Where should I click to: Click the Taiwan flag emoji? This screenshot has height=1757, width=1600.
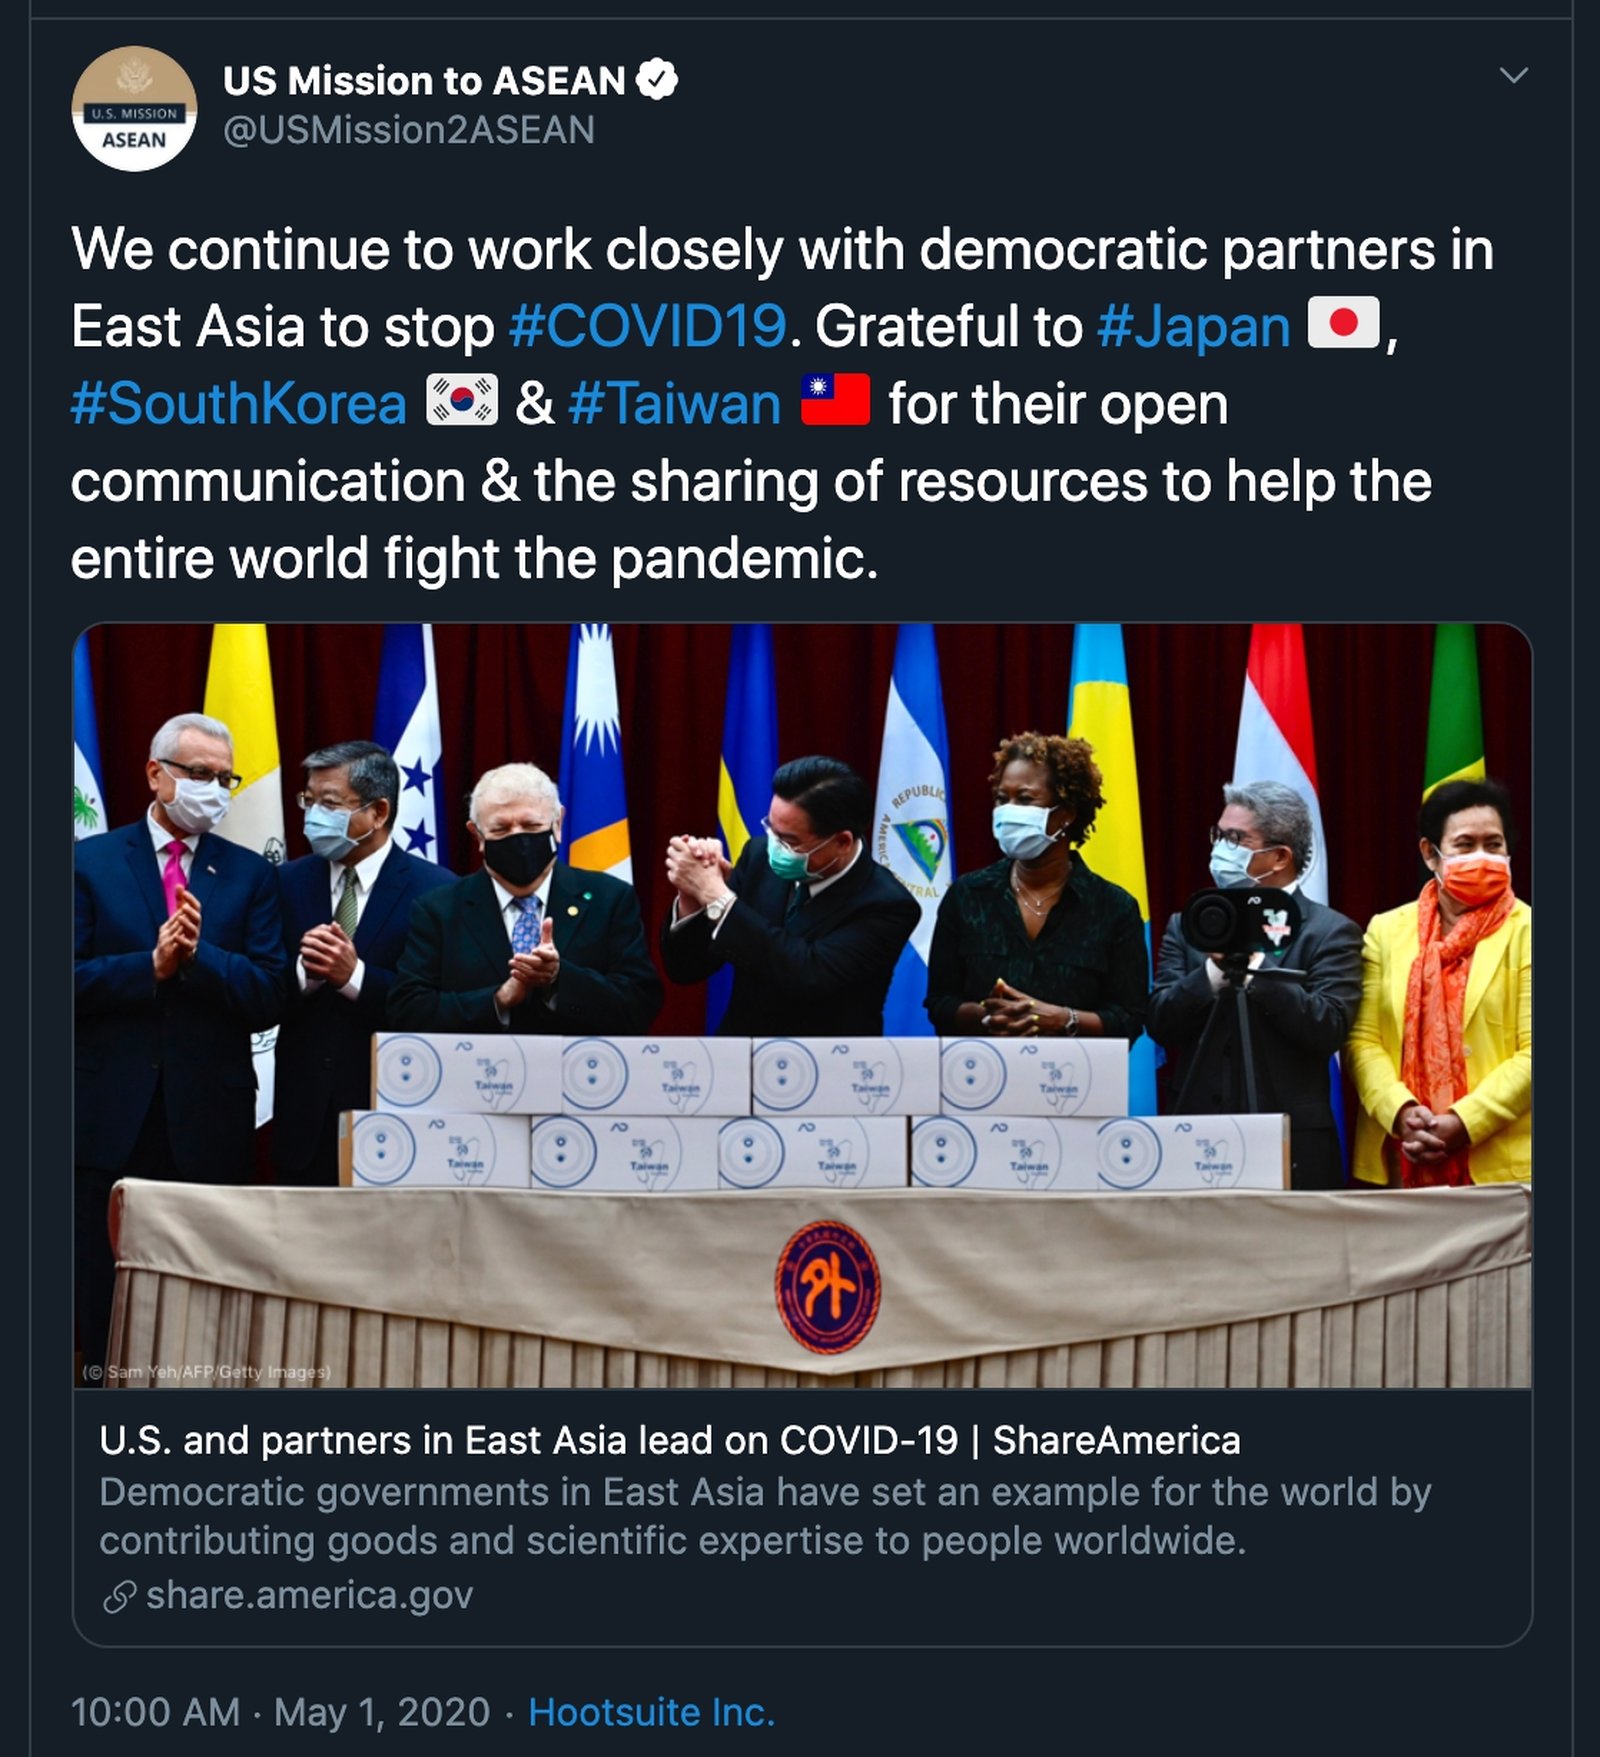pos(836,400)
